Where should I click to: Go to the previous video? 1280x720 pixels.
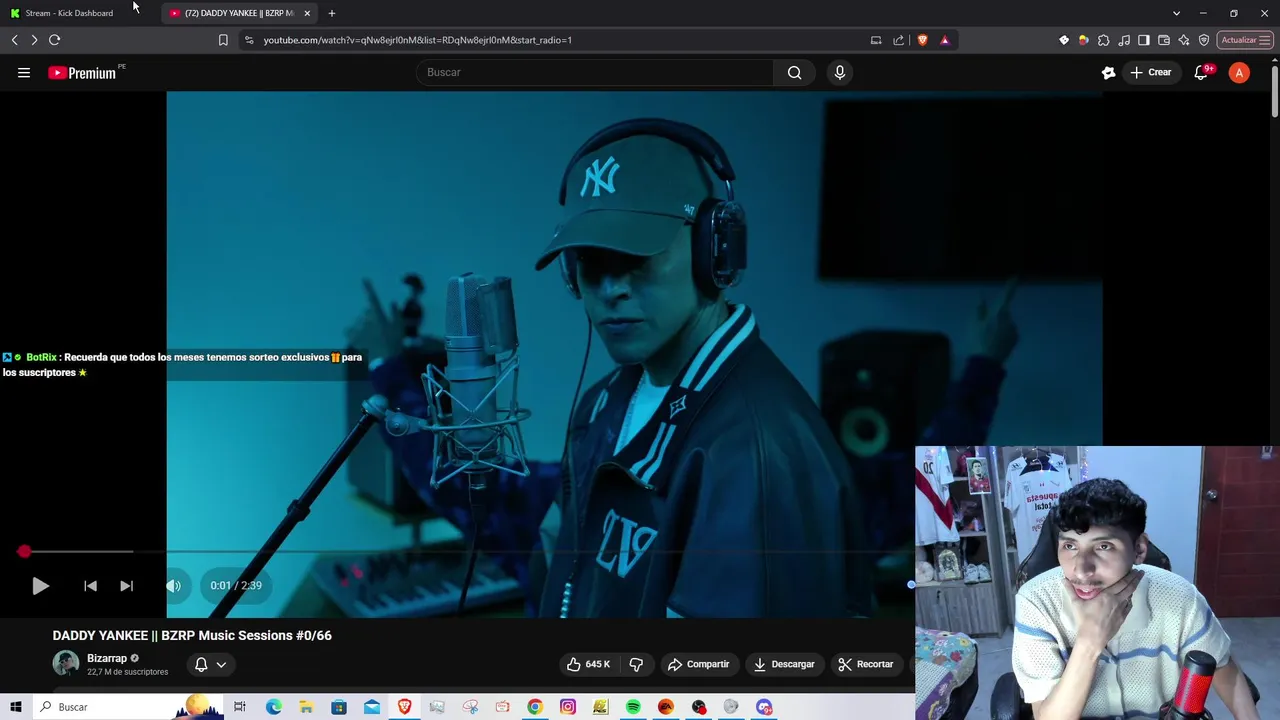(90, 586)
